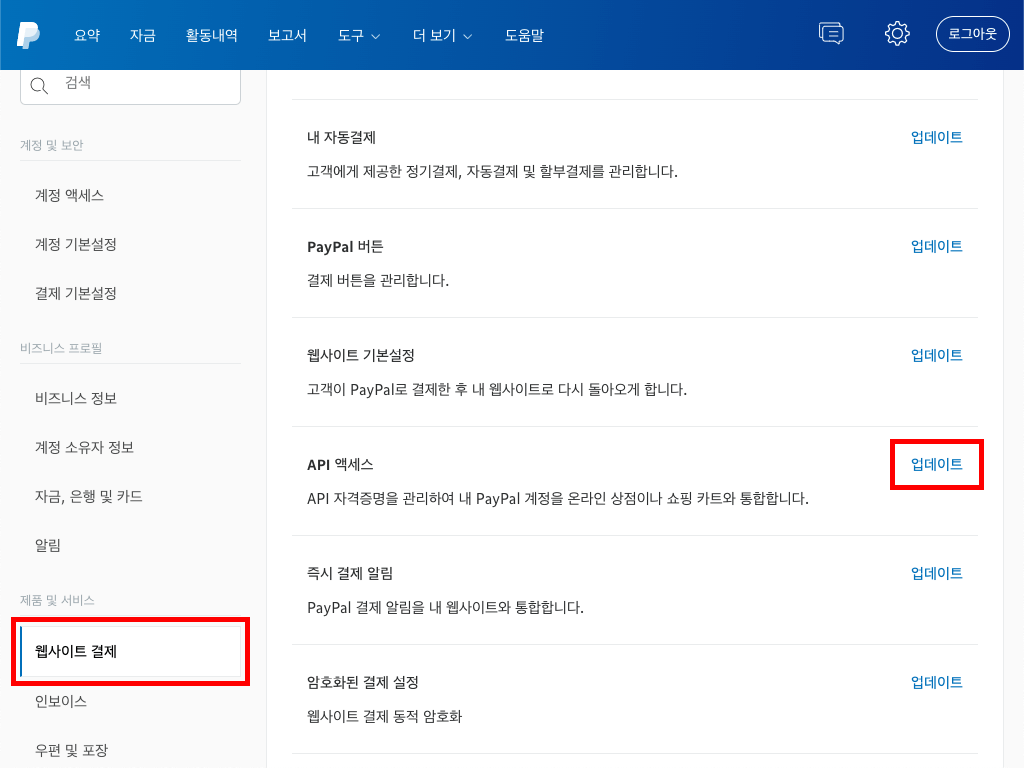Select 계정 액세스 in sidebar
The height and width of the screenshot is (768, 1024).
69,195
